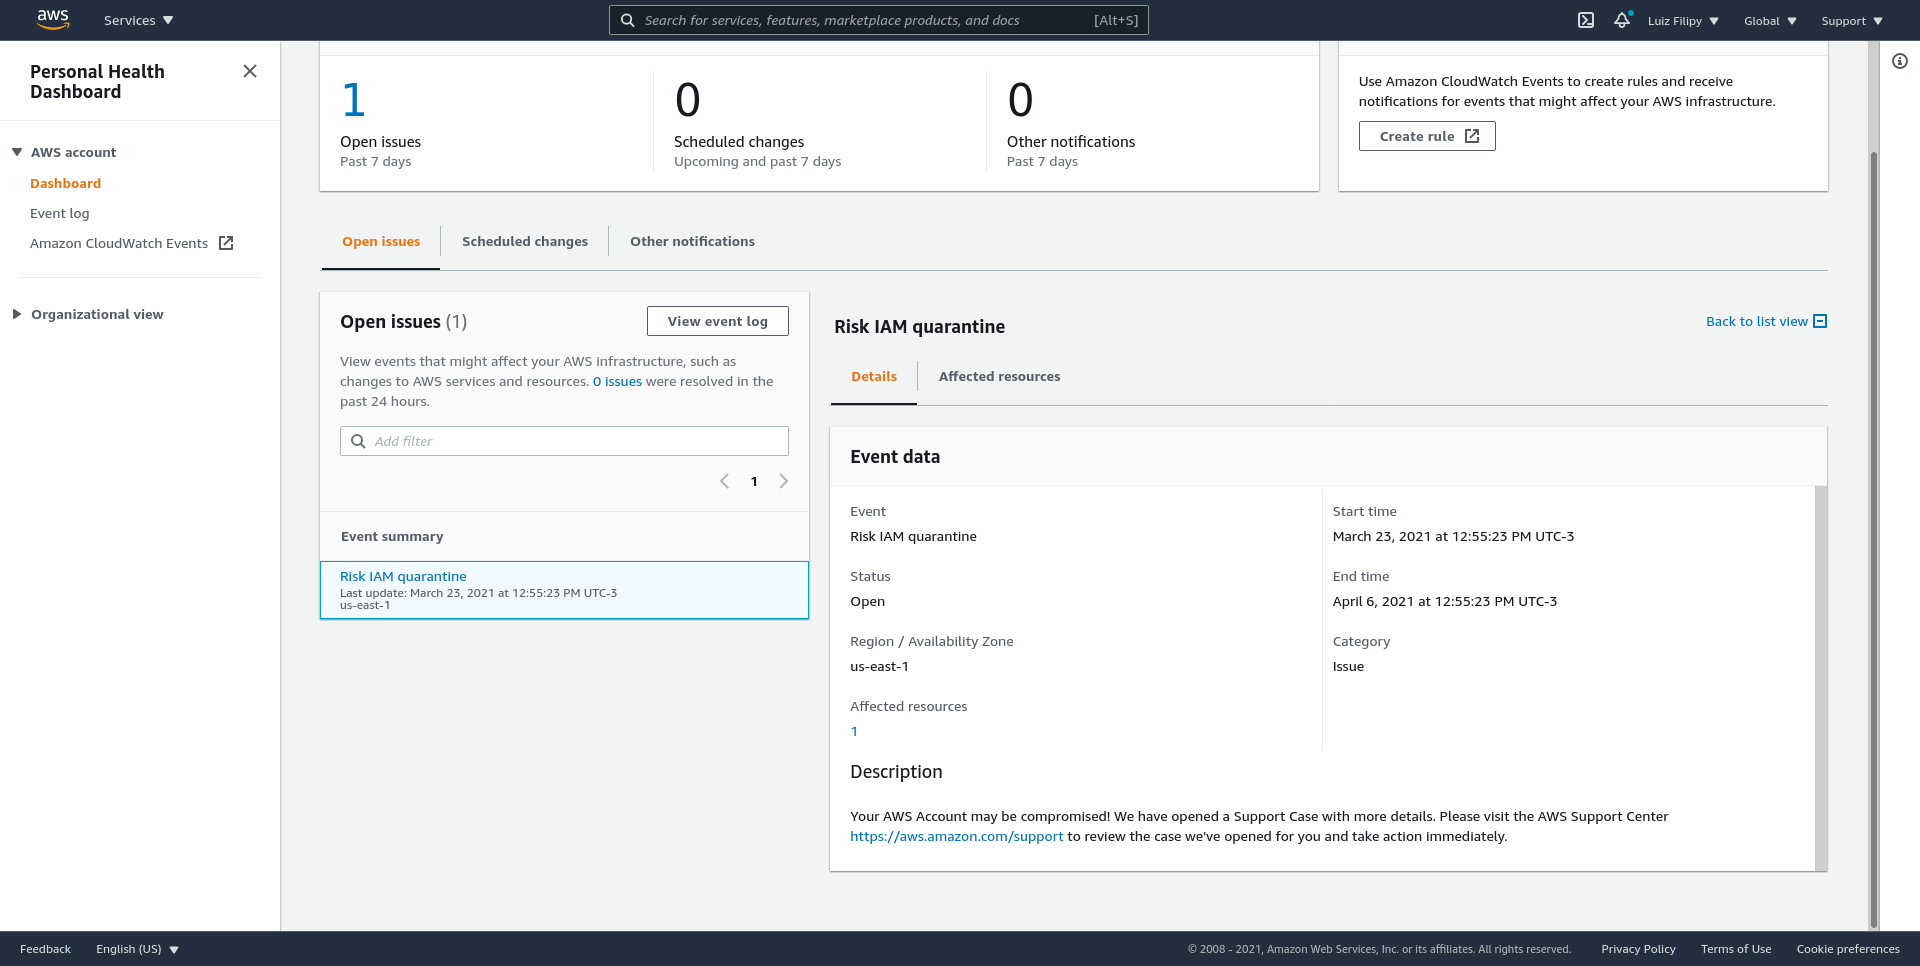Click the View event log button

tap(718, 321)
